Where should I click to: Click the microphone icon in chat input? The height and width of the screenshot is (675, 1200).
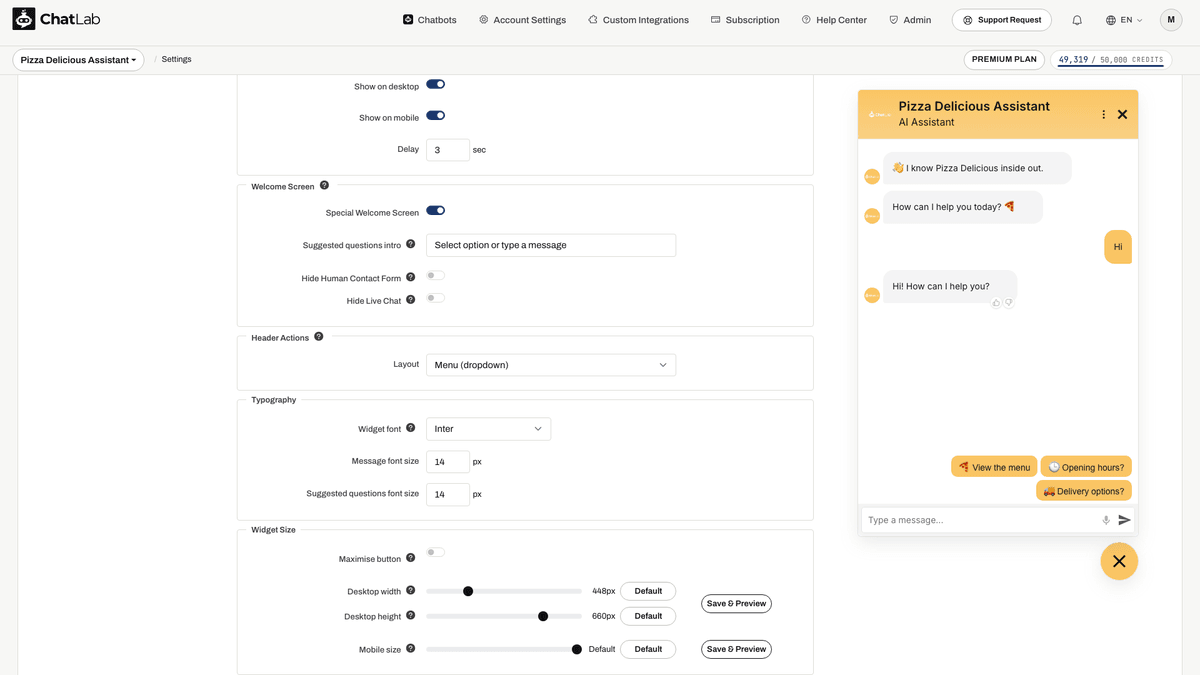[1106, 520]
